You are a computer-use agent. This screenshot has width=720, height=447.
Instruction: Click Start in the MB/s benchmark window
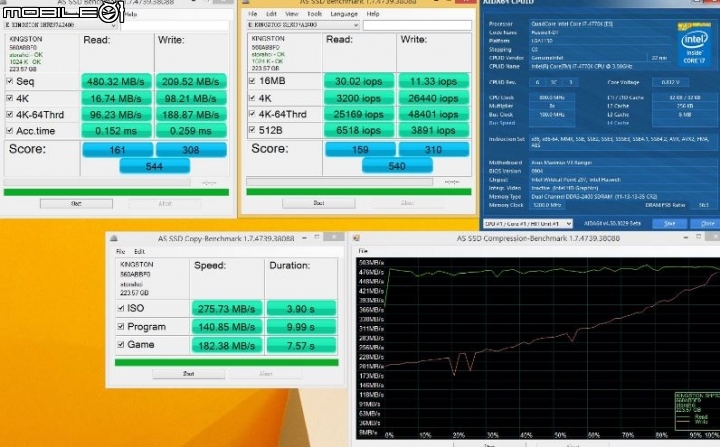(76, 203)
